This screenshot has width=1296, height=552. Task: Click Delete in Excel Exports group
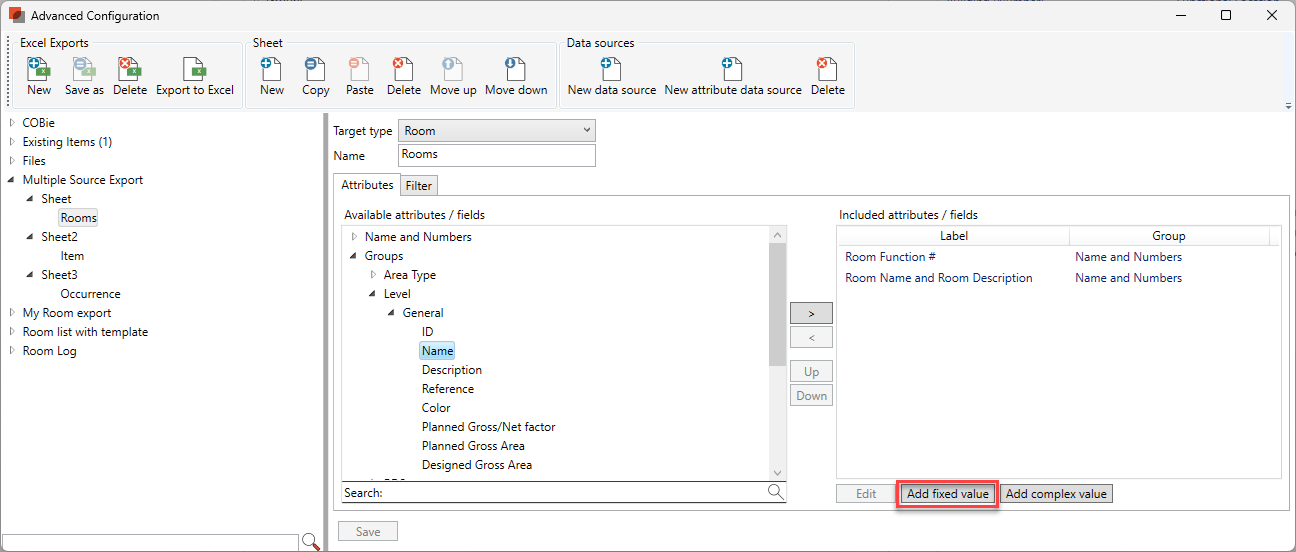pyautogui.click(x=129, y=76)
